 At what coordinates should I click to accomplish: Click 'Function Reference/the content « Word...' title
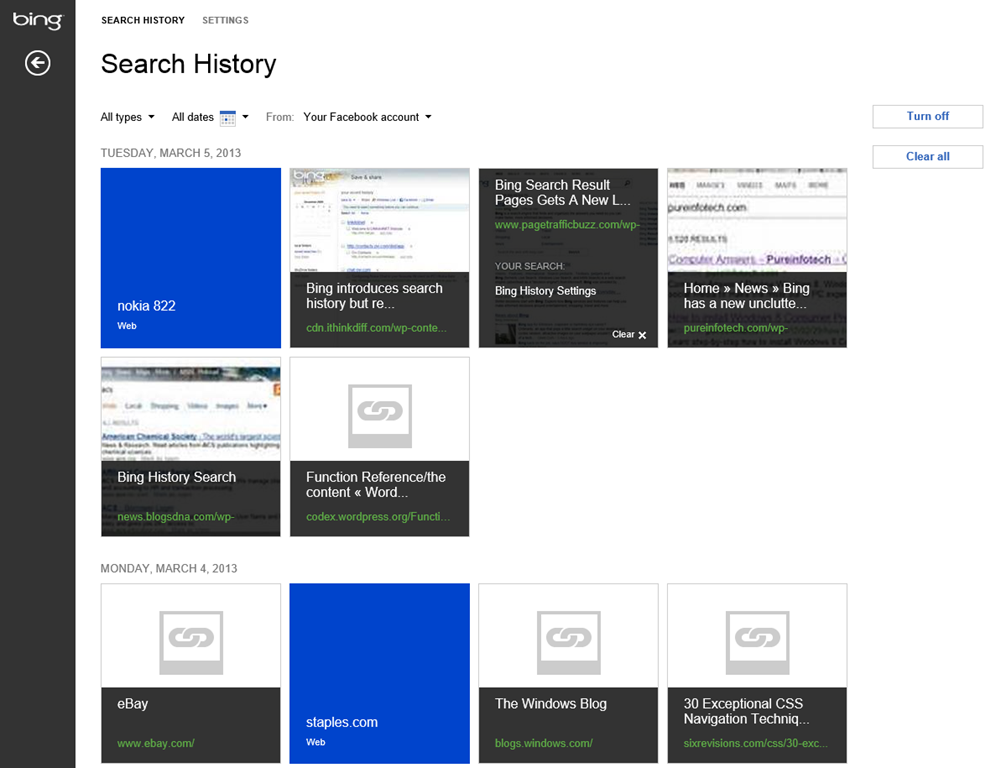375,485
